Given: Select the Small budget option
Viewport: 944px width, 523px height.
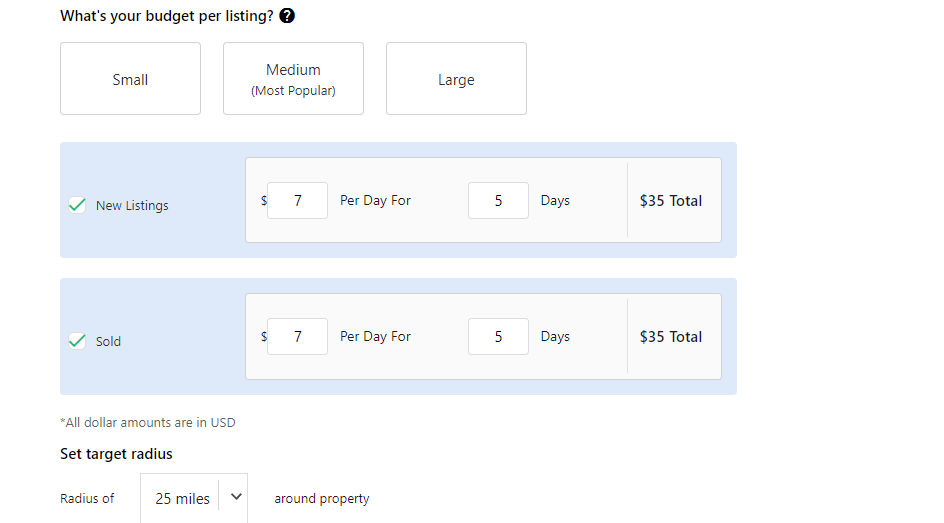Looking at the screenshot, I should [x=130, y=78].
